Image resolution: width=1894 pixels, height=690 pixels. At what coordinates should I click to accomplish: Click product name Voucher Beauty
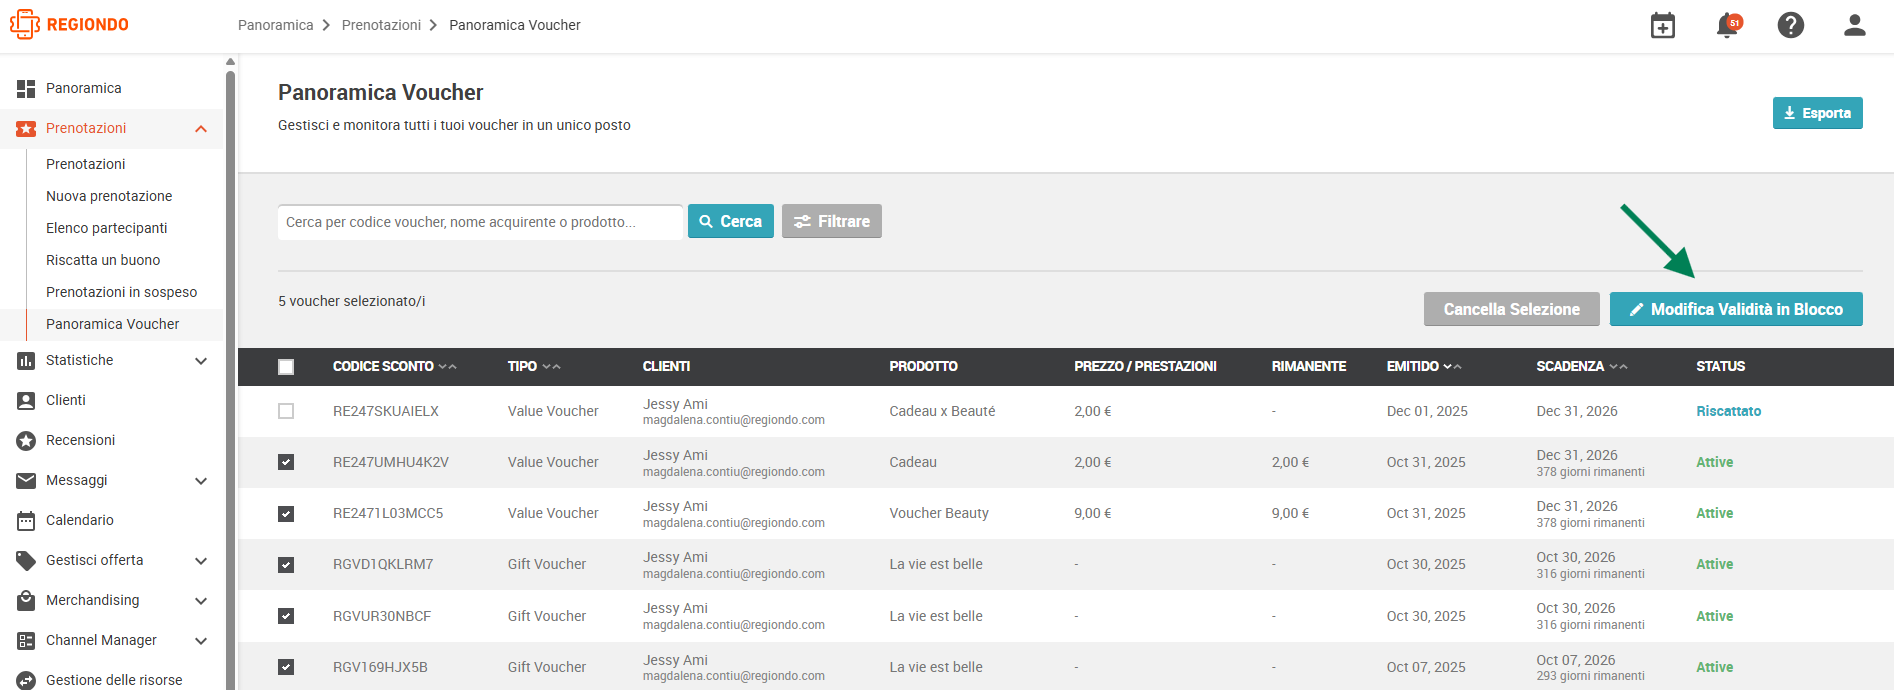[x=939, y=513]
